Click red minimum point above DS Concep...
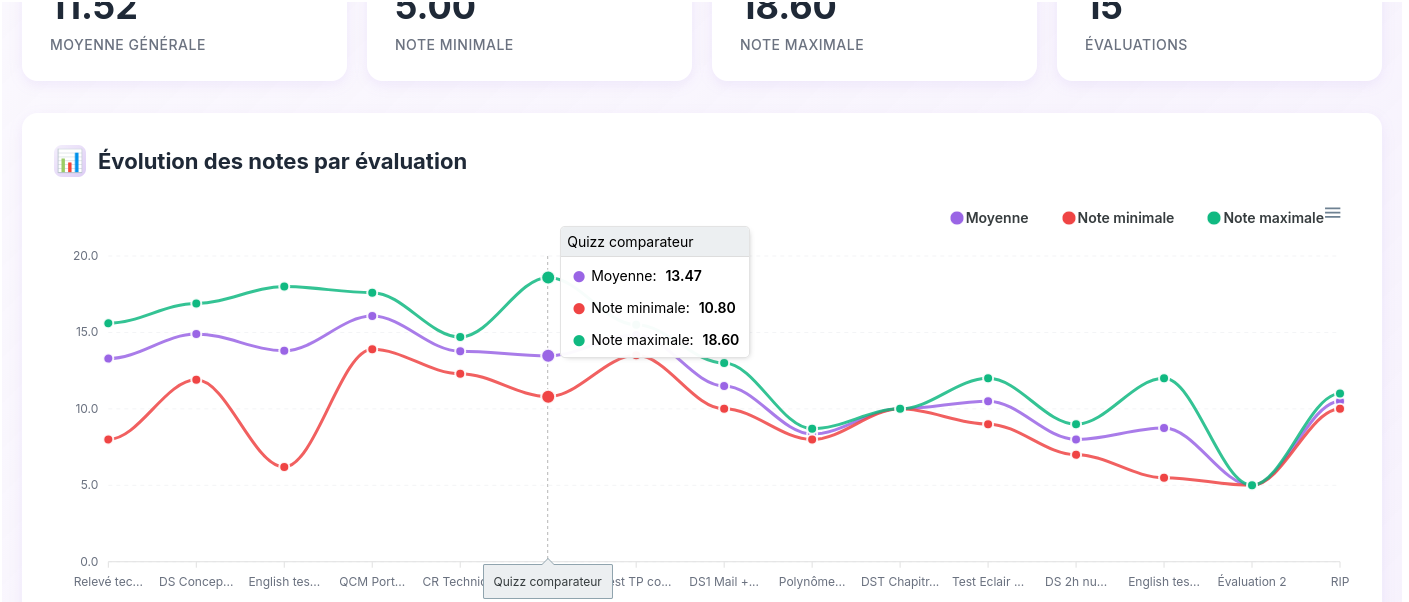The image size is (1409, 602). [x=196, y=380]
